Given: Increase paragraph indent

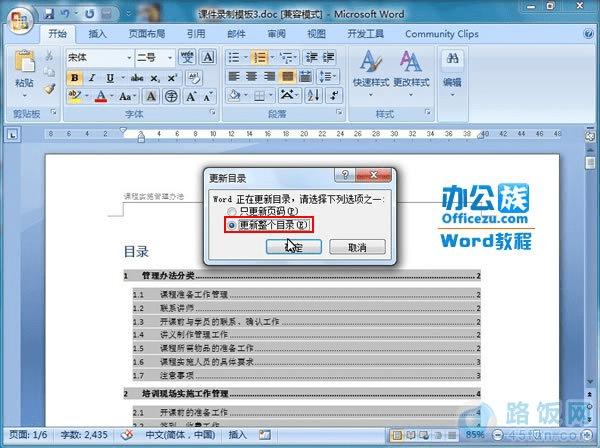Looking at the screenshot, I should 328,57.
